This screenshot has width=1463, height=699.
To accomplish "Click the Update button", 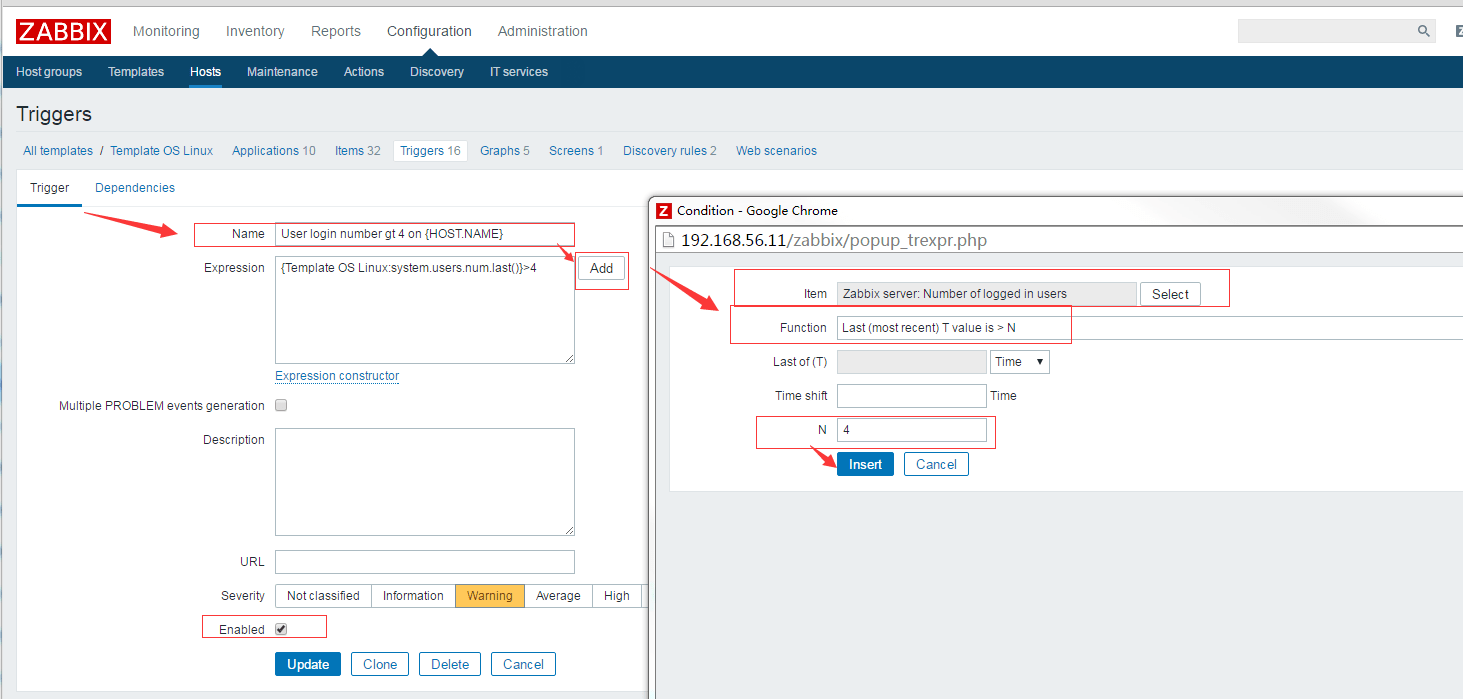I will tap(307, 663).
